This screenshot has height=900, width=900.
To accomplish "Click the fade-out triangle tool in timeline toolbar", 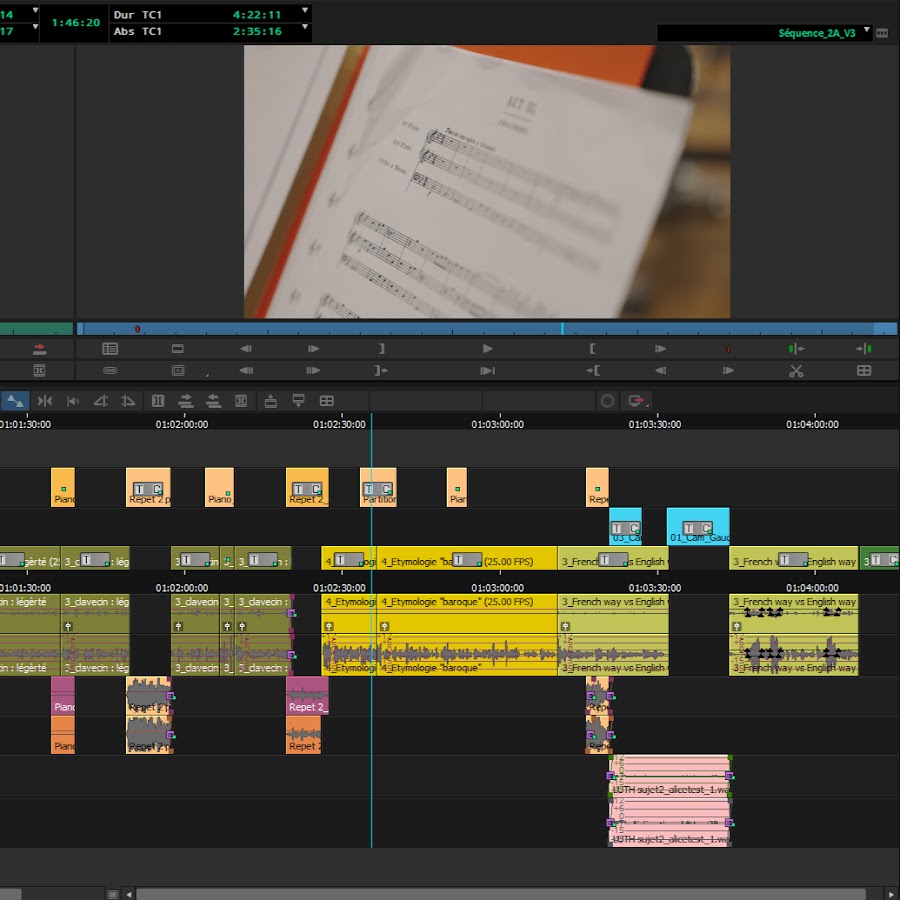I will click(128, 401).
